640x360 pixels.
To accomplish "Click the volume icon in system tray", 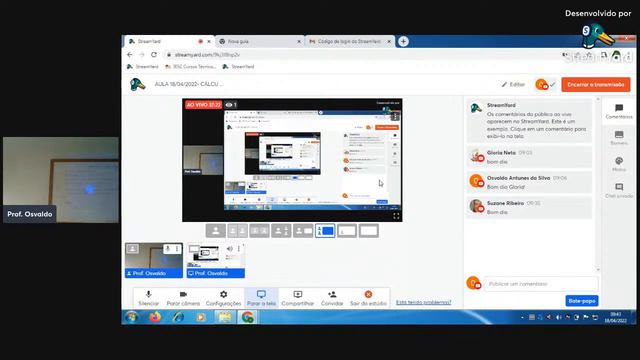I will click(558, 317).
